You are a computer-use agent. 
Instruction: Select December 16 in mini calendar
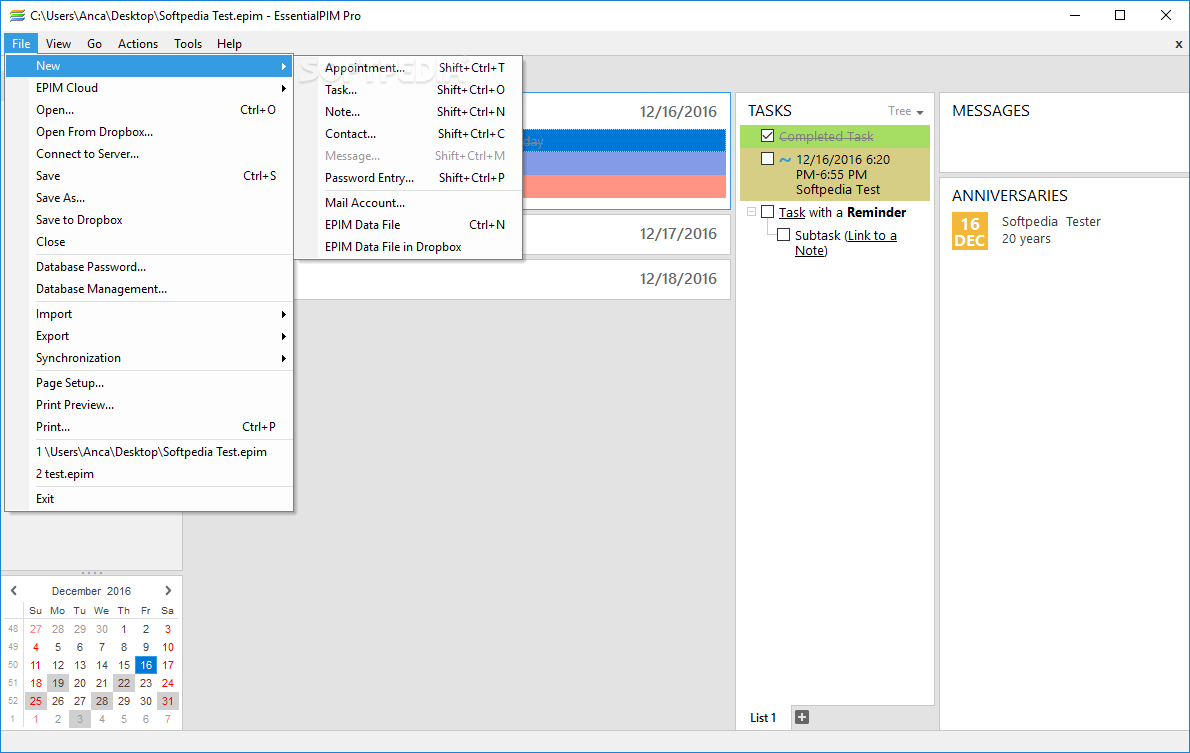tap(146, 665)
